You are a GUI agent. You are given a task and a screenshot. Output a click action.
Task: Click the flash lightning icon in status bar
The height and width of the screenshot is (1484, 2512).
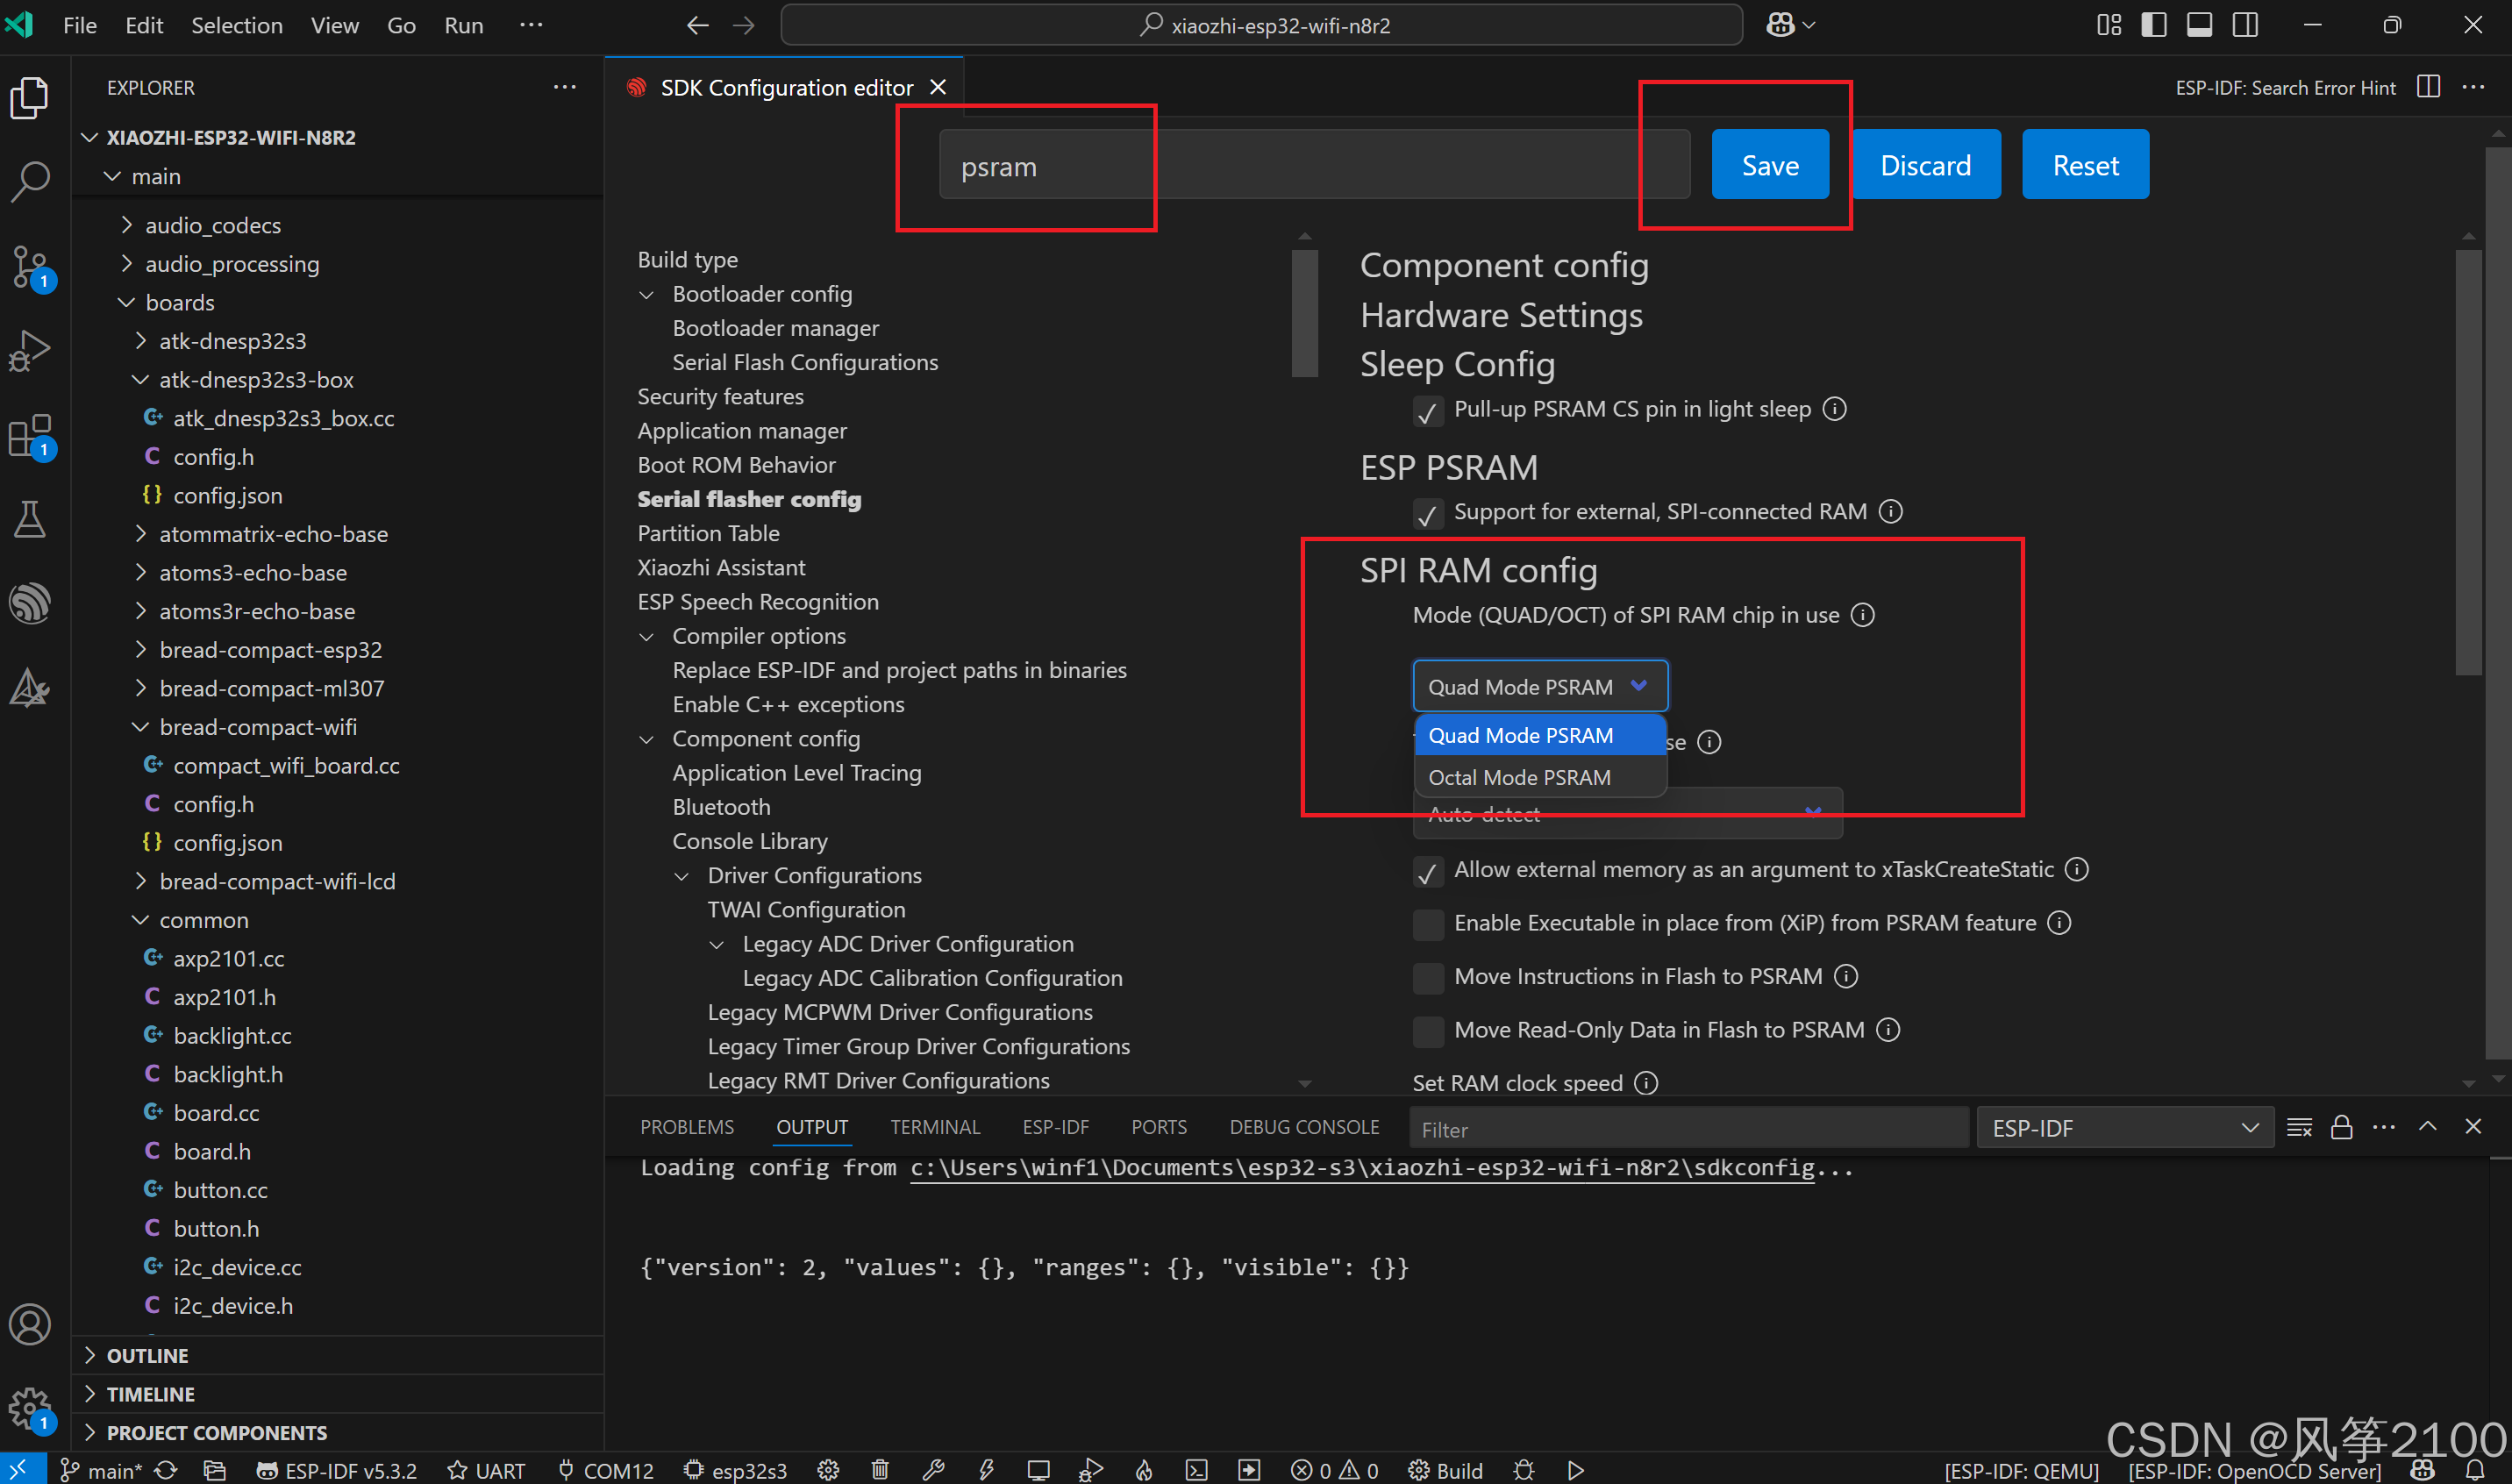click(986, 1470)
